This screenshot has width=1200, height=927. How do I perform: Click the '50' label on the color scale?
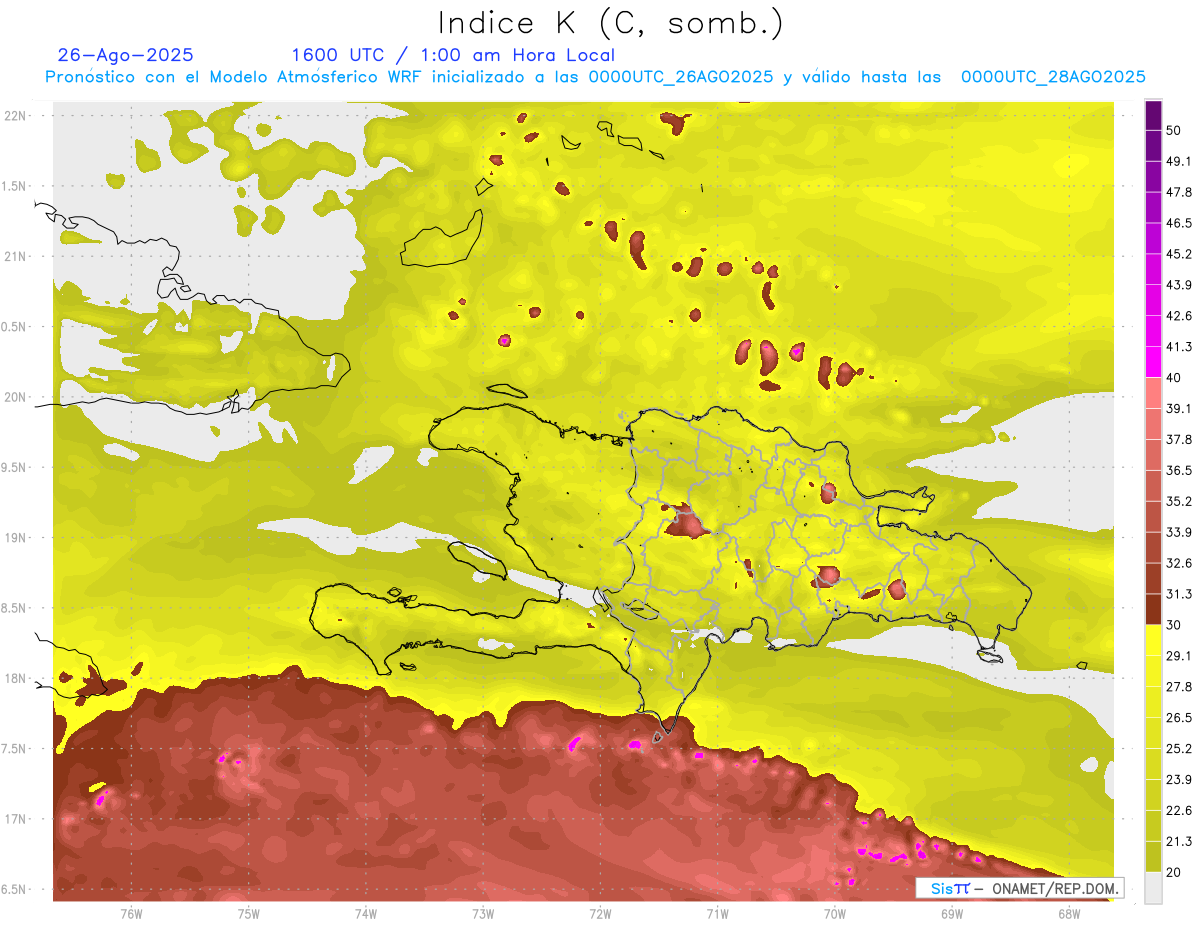(x=1174, y=131)
